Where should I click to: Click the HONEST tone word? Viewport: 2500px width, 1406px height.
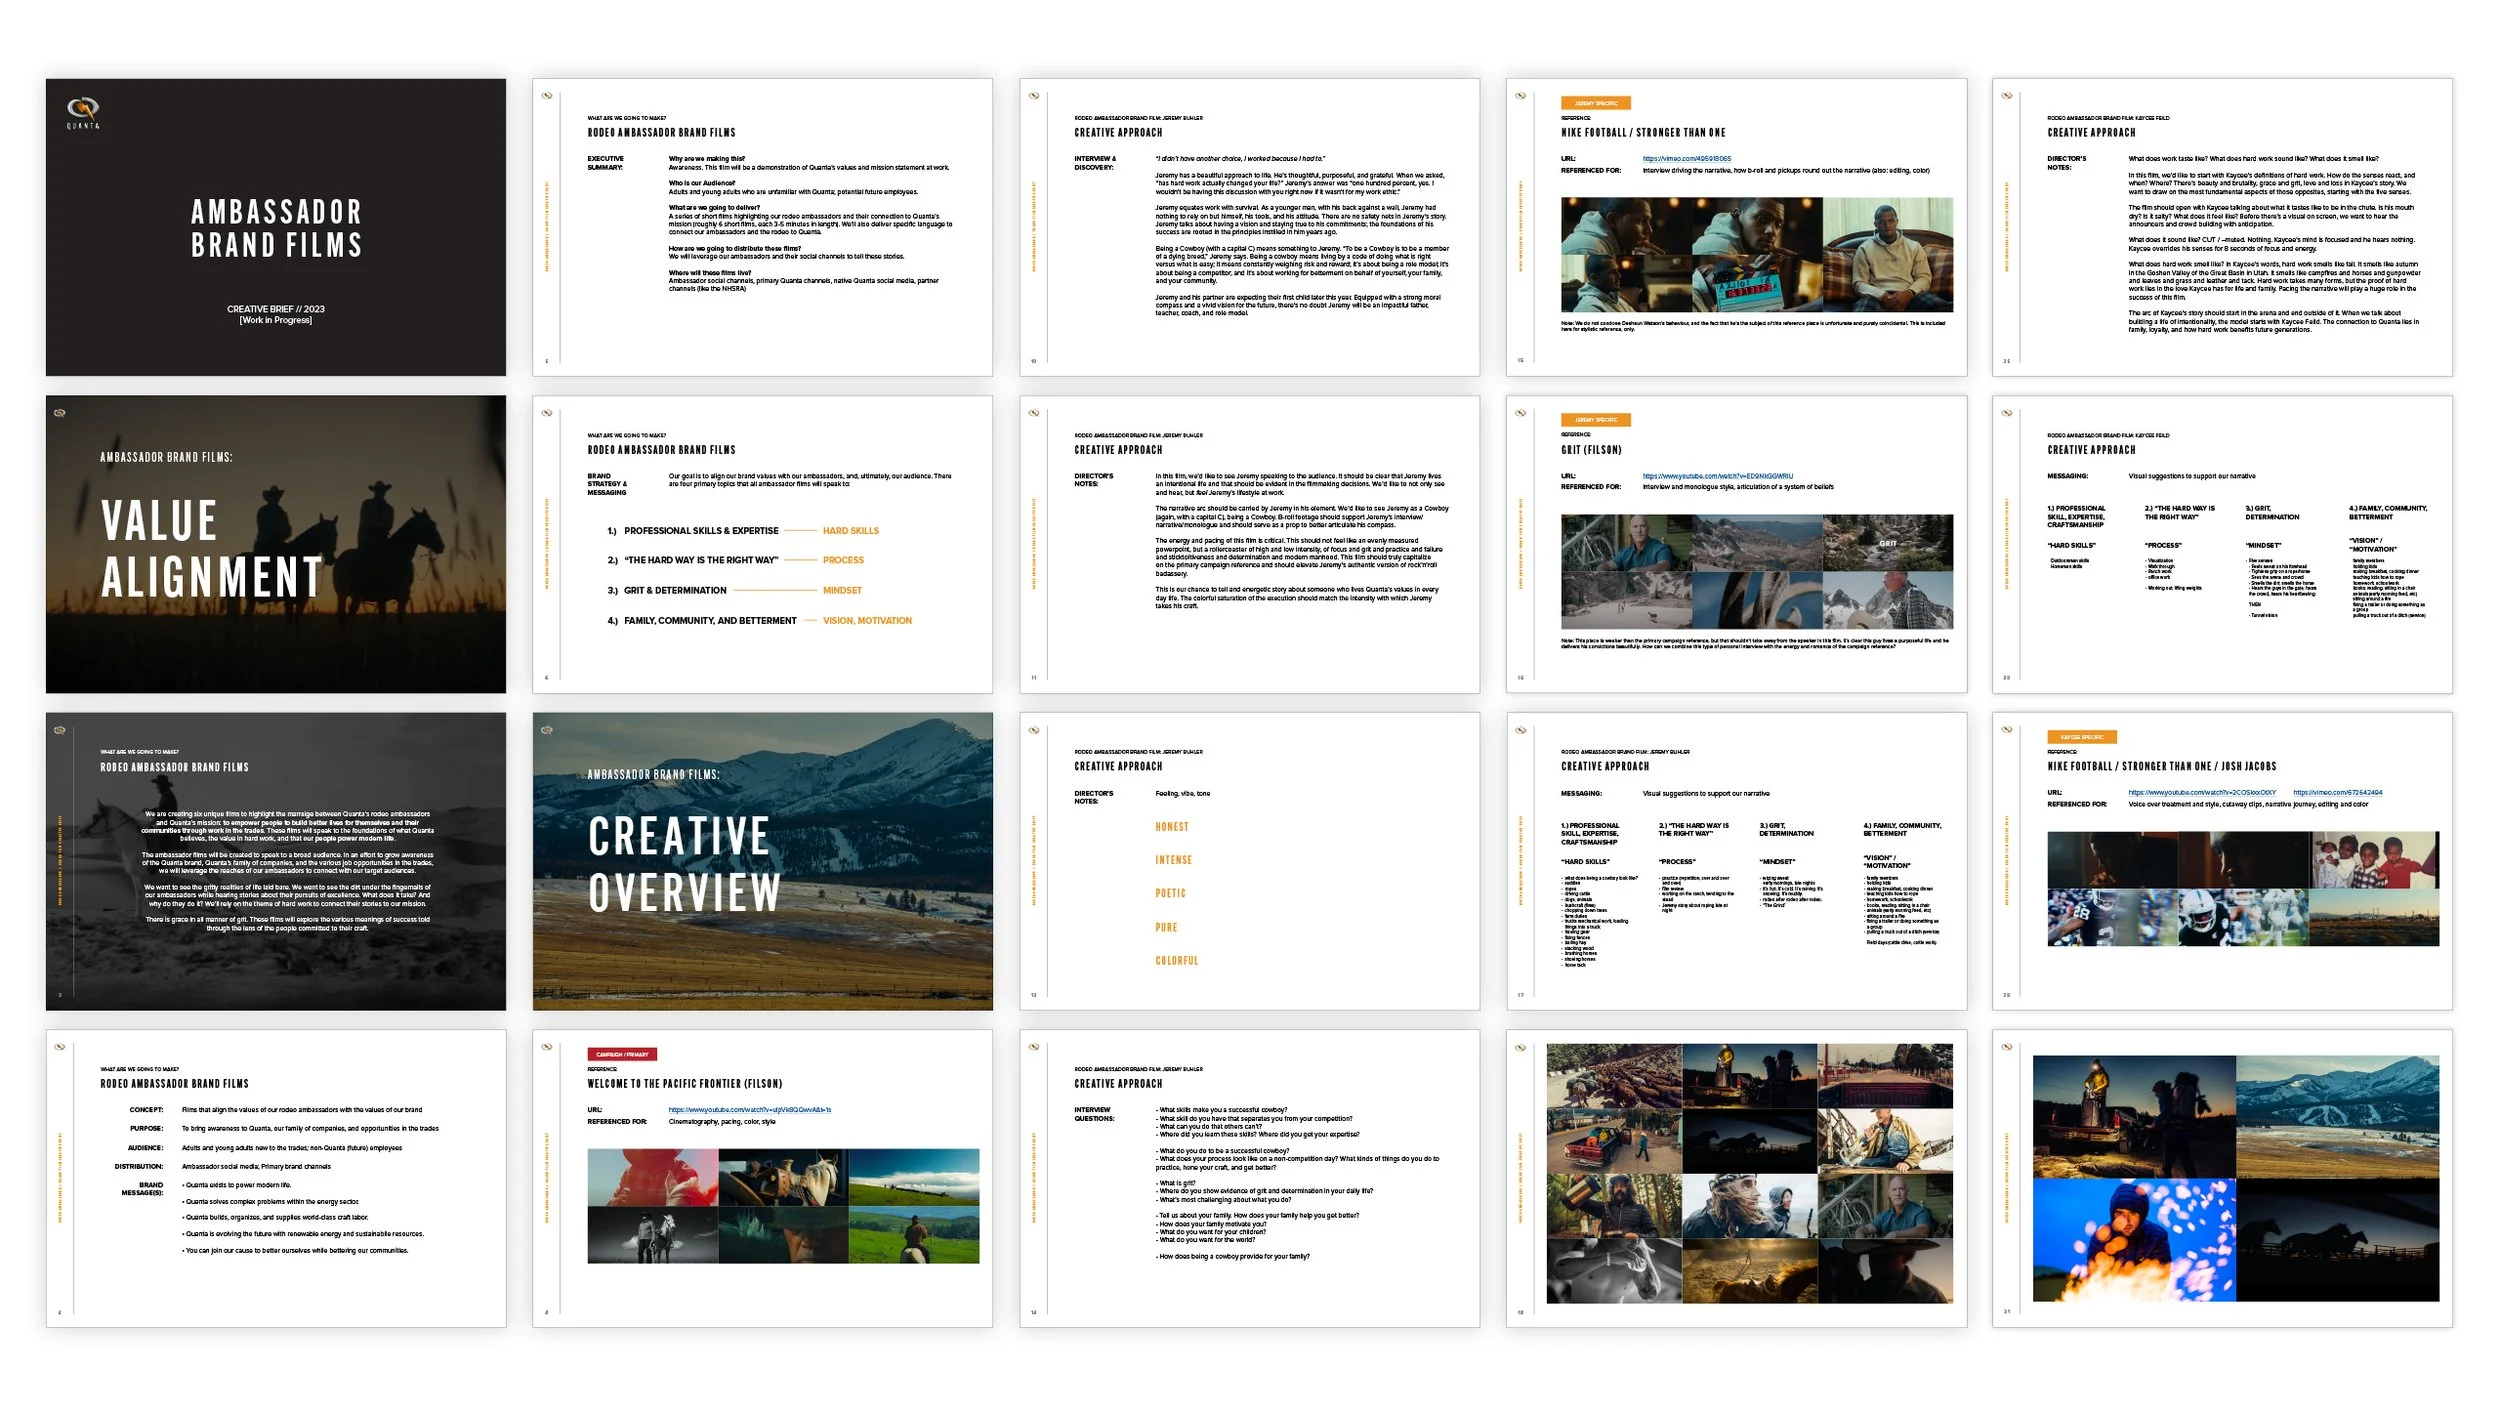point(1171,827)
